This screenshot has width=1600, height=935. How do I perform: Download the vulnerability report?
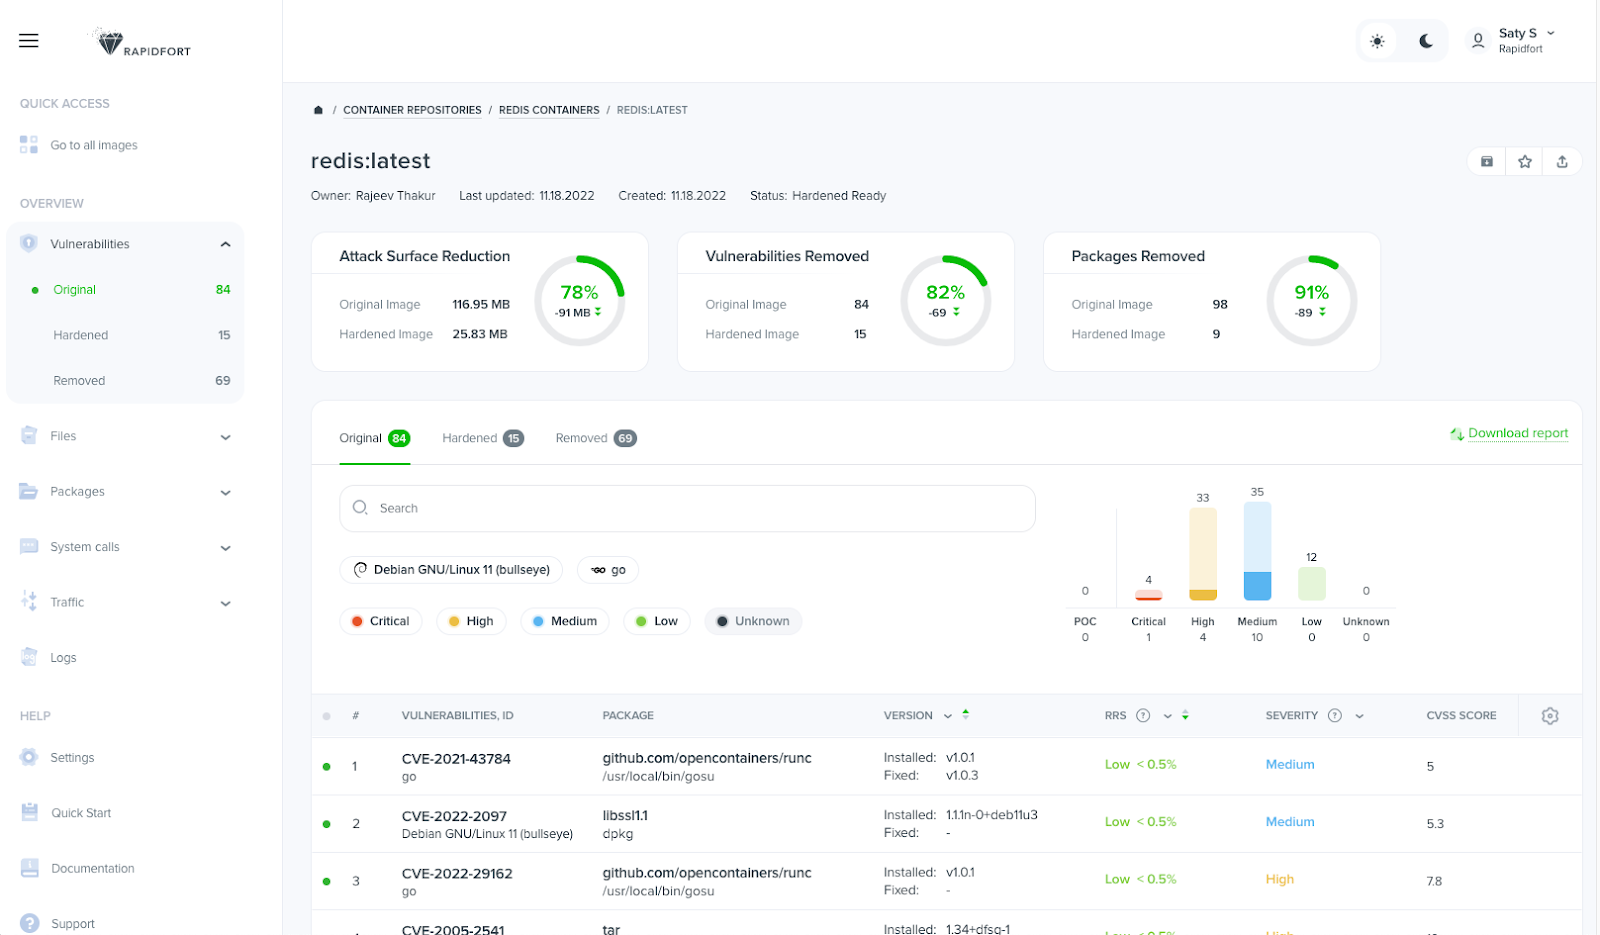[1509, 433]
